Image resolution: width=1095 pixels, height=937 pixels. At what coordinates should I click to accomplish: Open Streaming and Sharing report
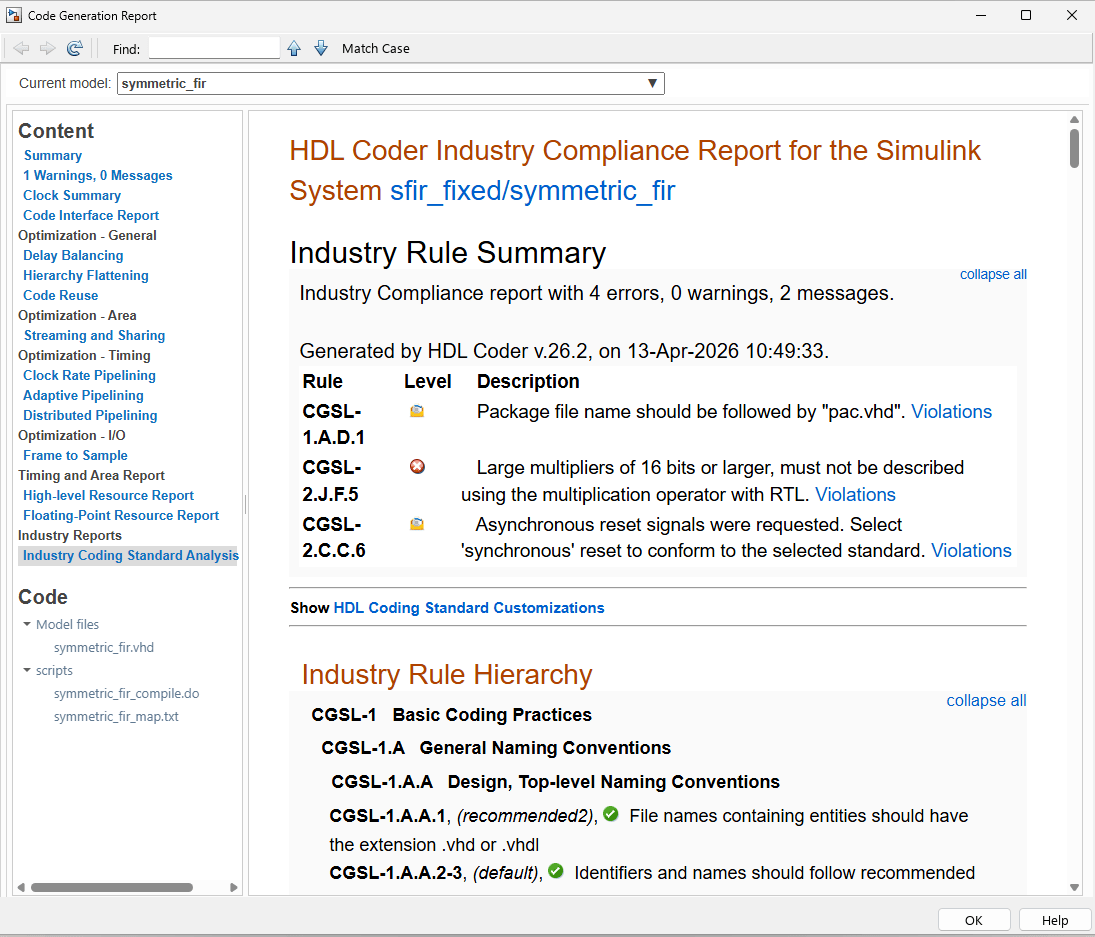click(94, 335)
